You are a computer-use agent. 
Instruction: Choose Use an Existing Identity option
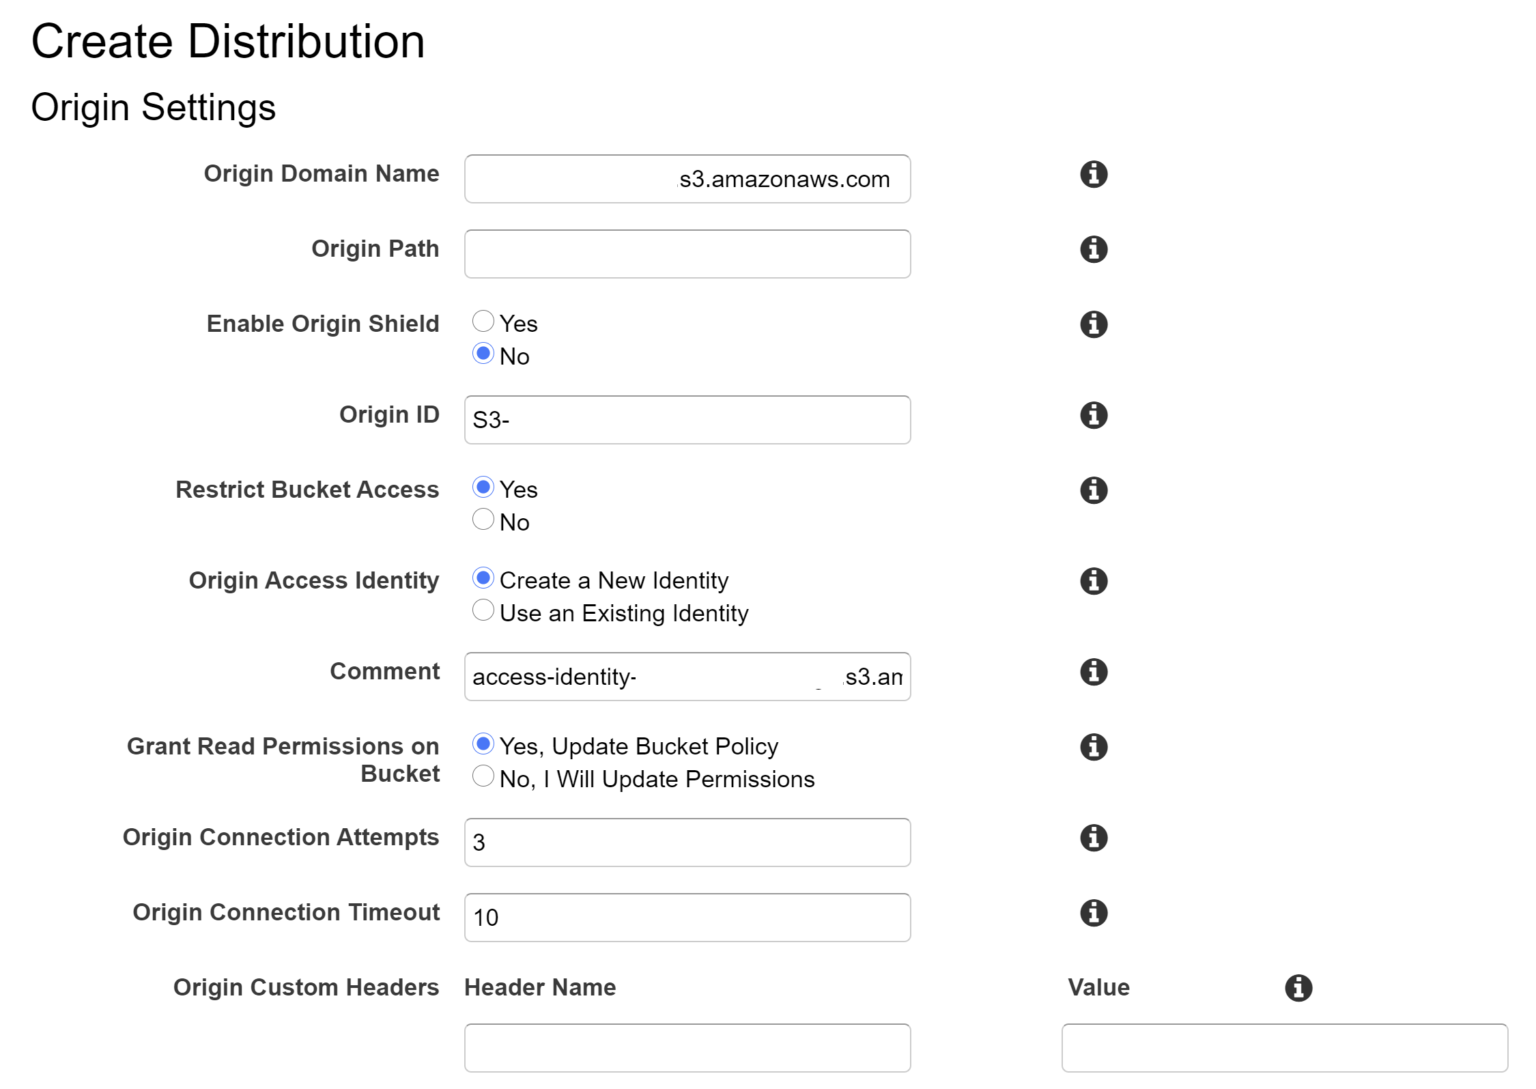click(x=483, y=610)
